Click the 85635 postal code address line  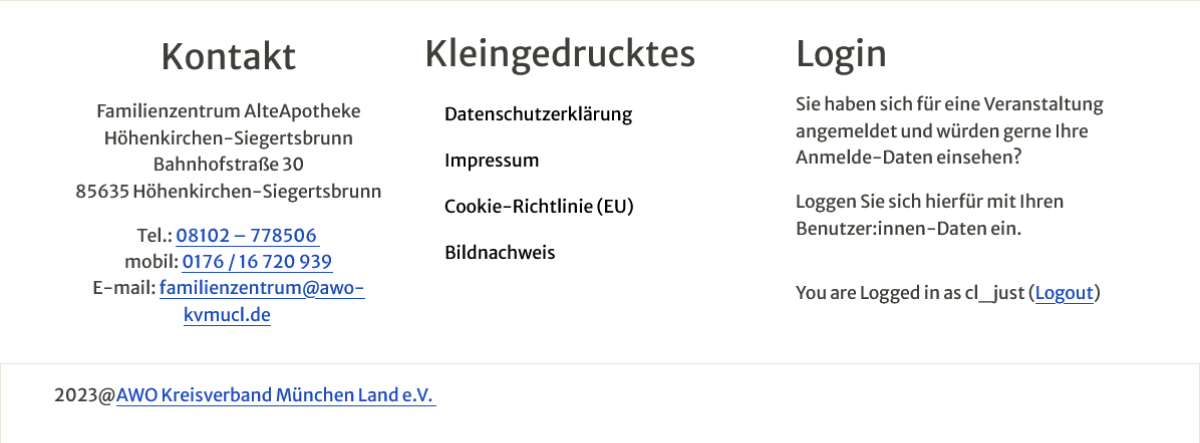pyautogui.click(x=228, y=190)
